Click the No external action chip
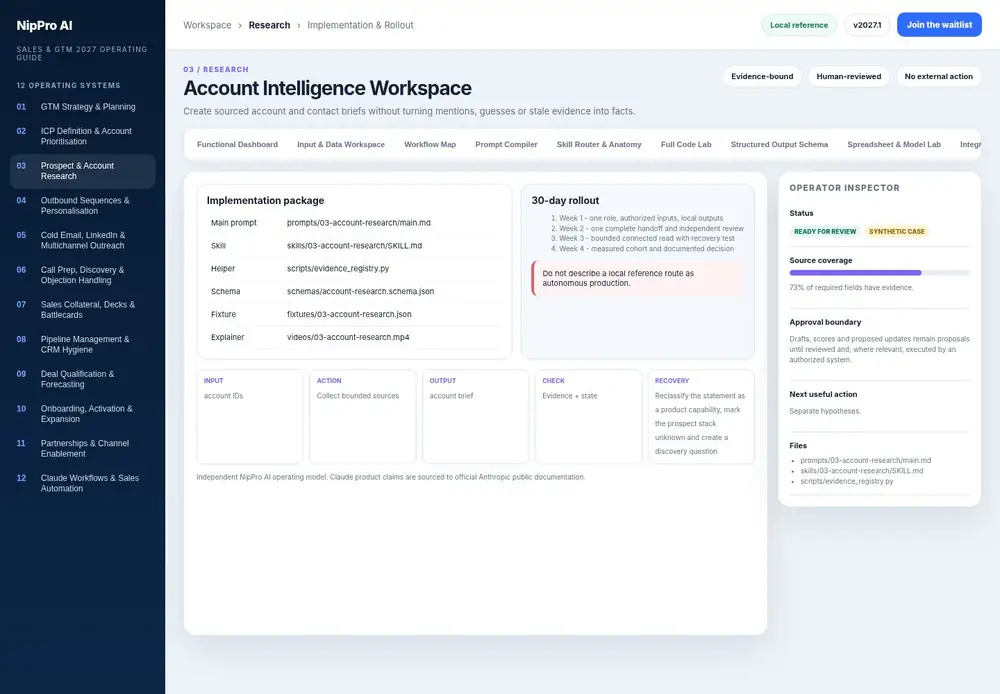Screen dimensions: 1000x694 pyautogui.click(x=939, y=77)
